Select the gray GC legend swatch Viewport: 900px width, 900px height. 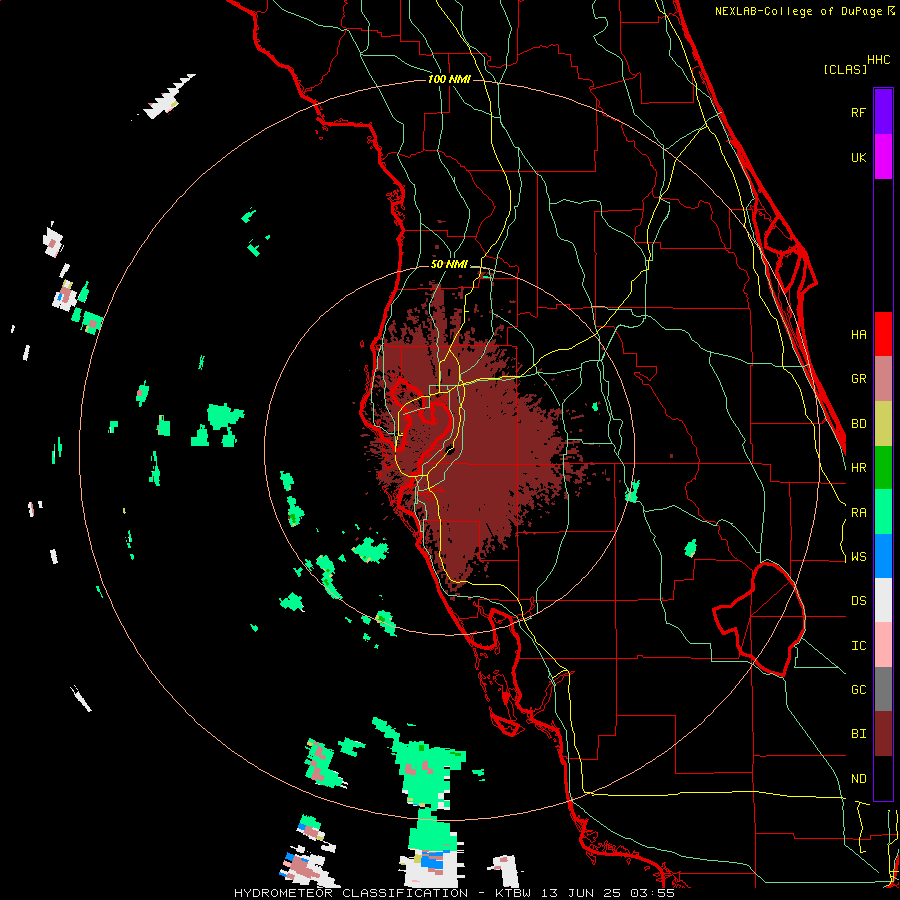[x=883, y=689]
